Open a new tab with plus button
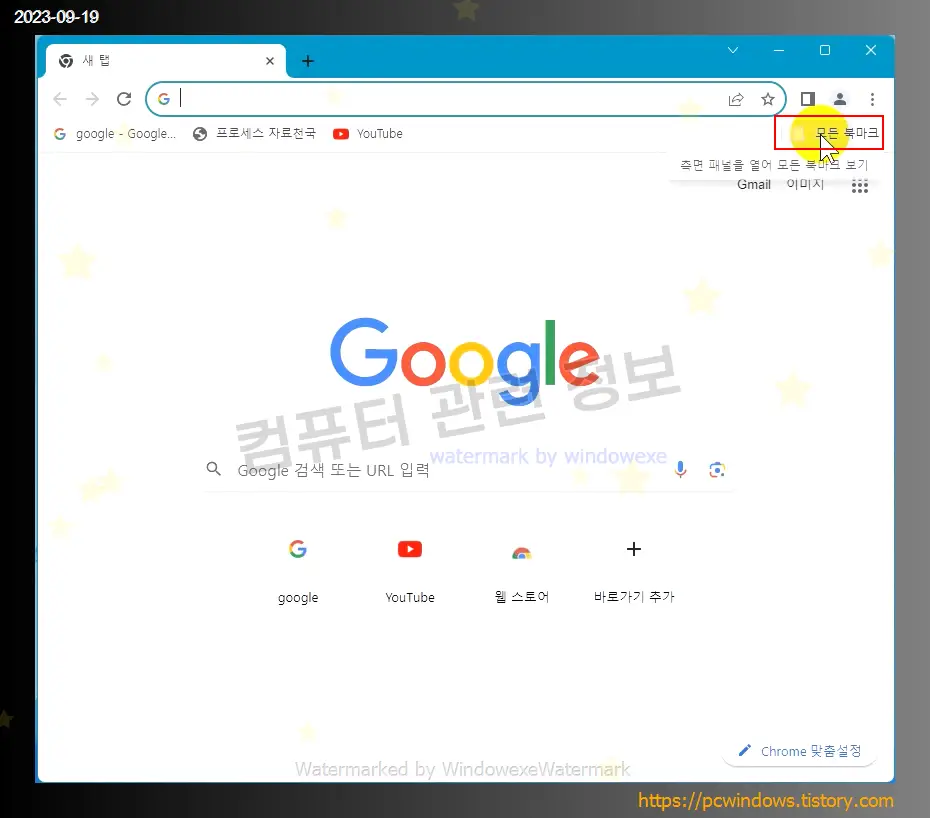930x818 pixels. pos(308,61)
